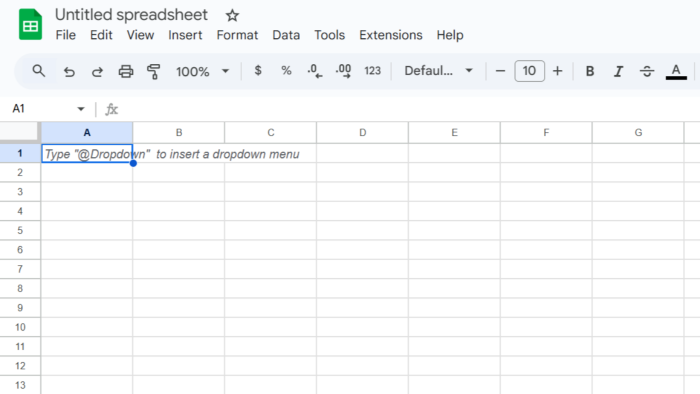Activate the paint format tool
The image size is (700, 394).
coord(154,71)
